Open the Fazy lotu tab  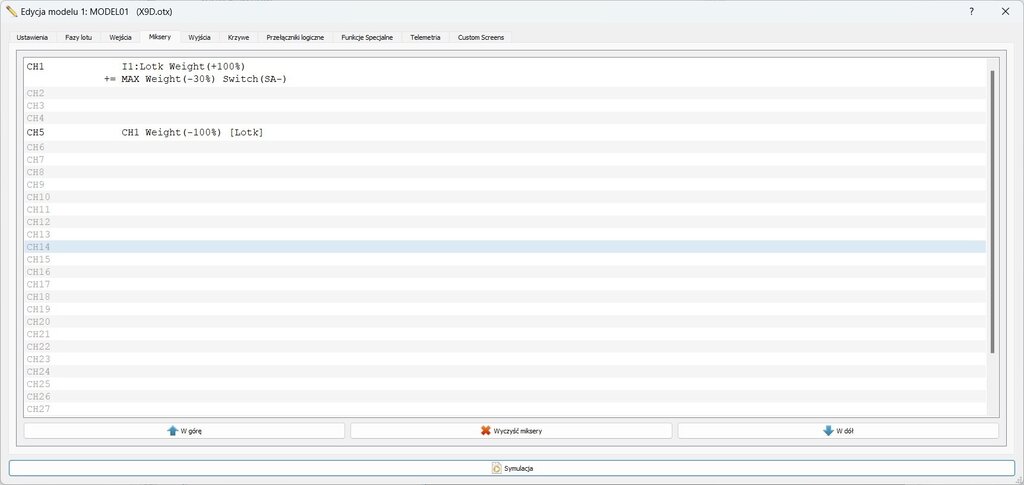click(x=78, y=37)
